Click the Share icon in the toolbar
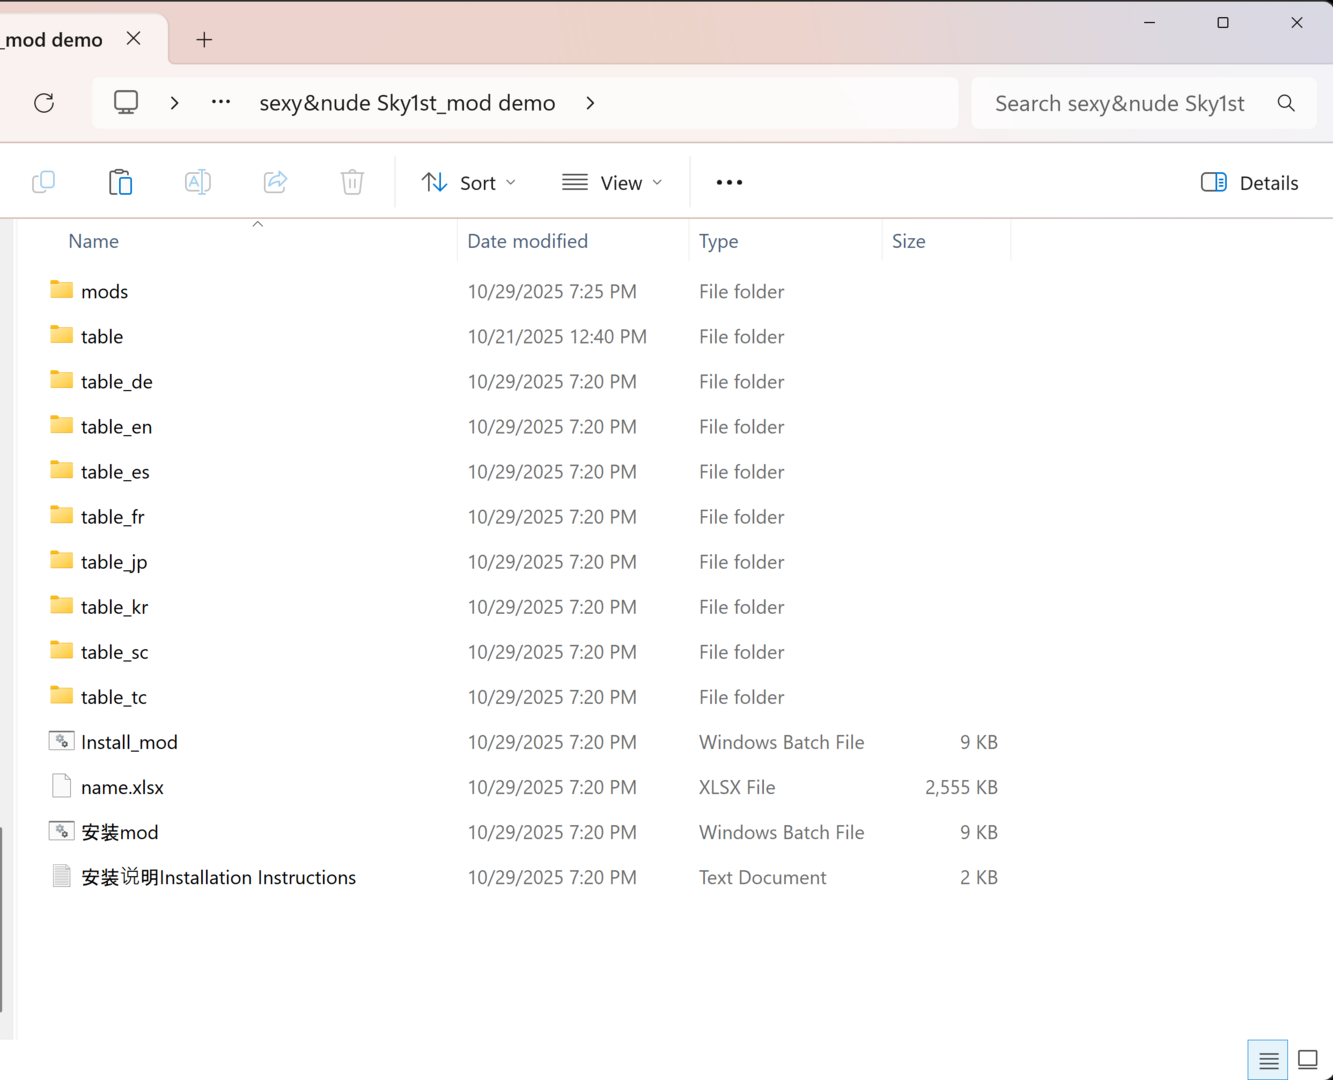Screen dimensions: 1333x1080 [x=275, y=182]
